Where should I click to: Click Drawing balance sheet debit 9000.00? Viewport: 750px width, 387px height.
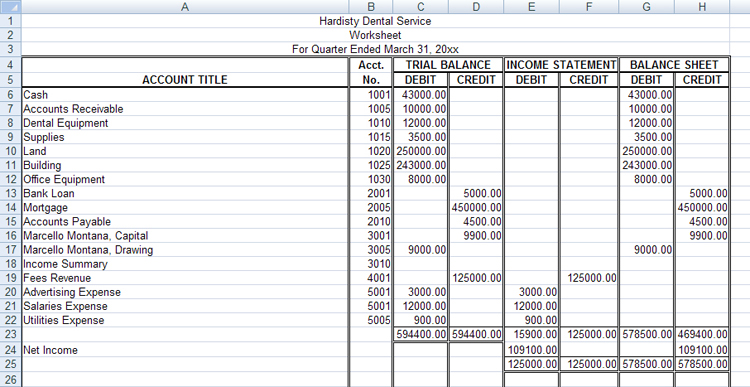(646, 250)
